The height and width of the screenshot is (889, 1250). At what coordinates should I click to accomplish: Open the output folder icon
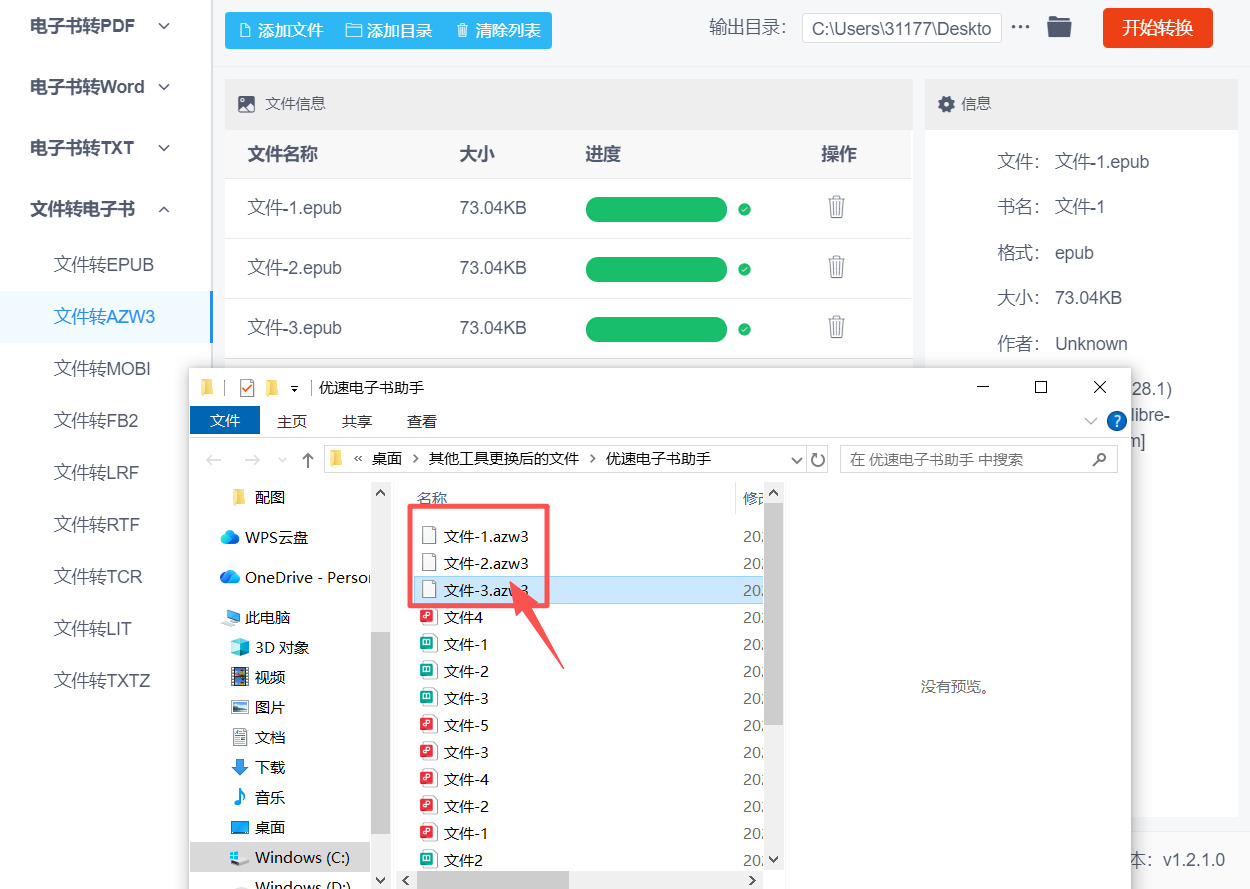tap(1059, 27)
